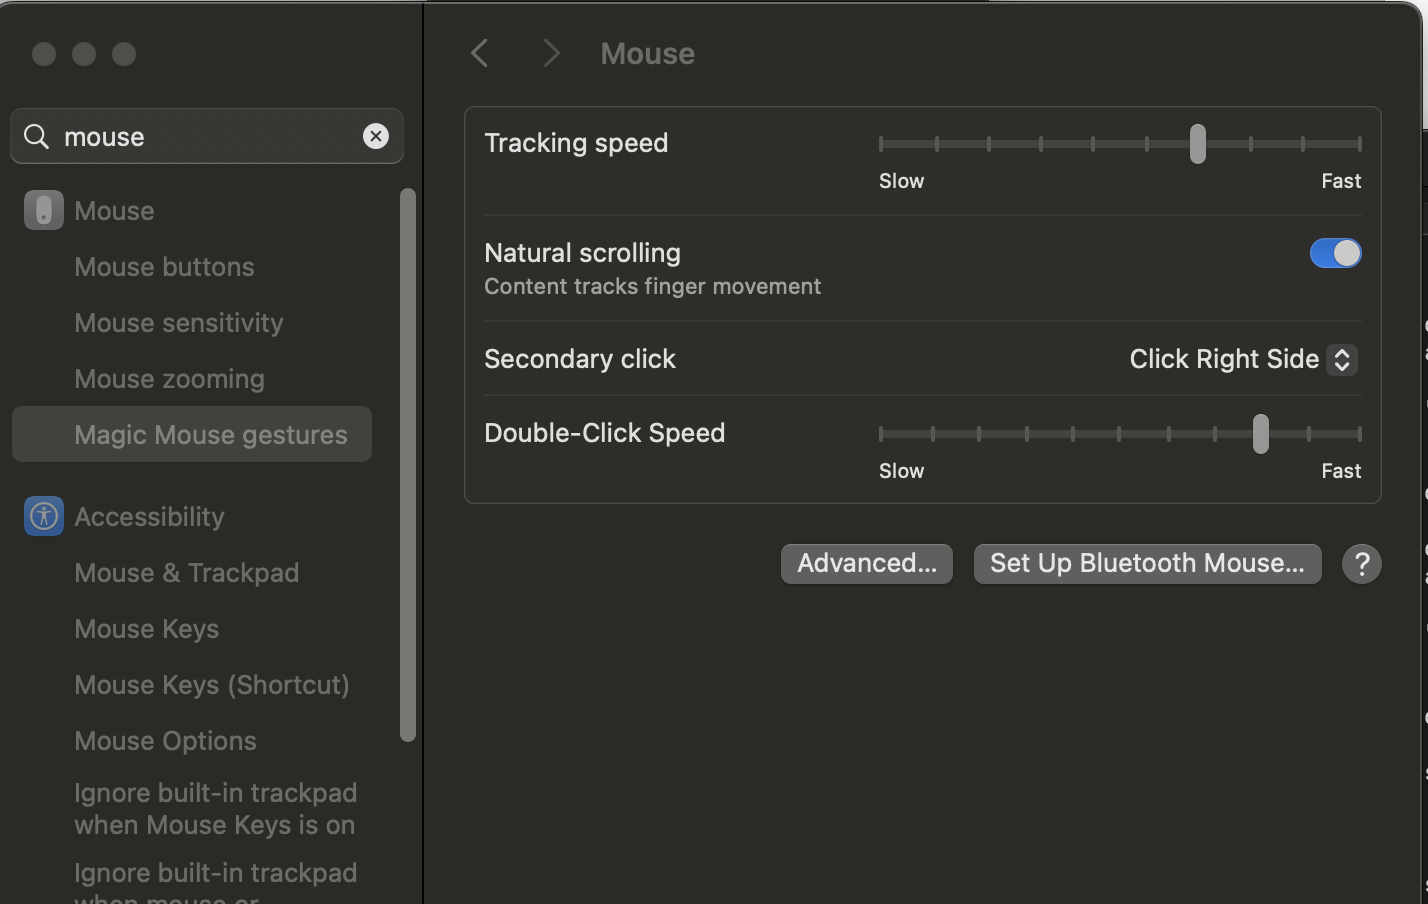Go back using the left chevron
This screenshot has height=904, width=1428.
click(x=480, y=54)
